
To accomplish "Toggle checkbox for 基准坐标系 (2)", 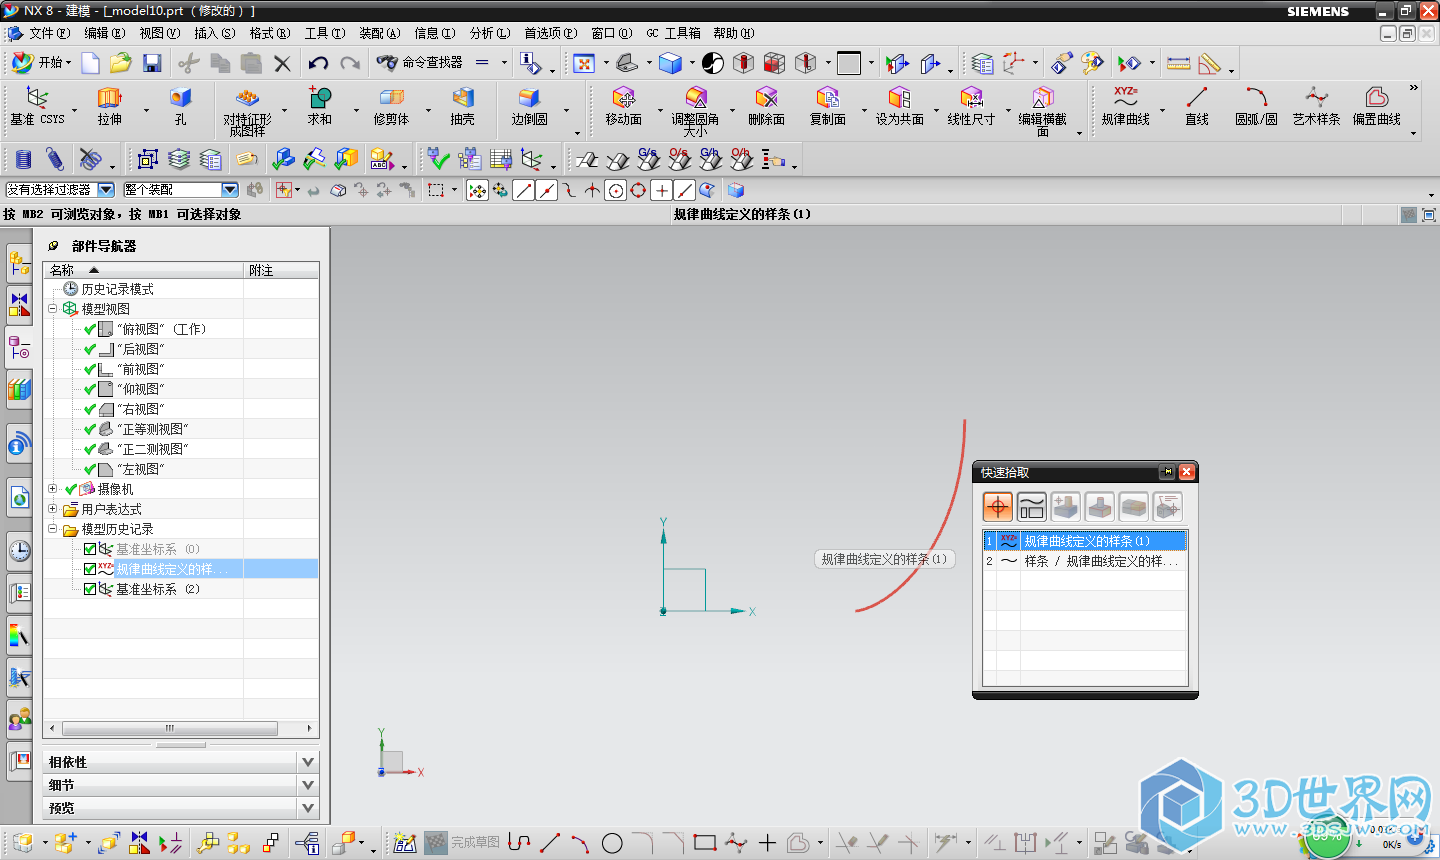I will click(x=90, y=589).
